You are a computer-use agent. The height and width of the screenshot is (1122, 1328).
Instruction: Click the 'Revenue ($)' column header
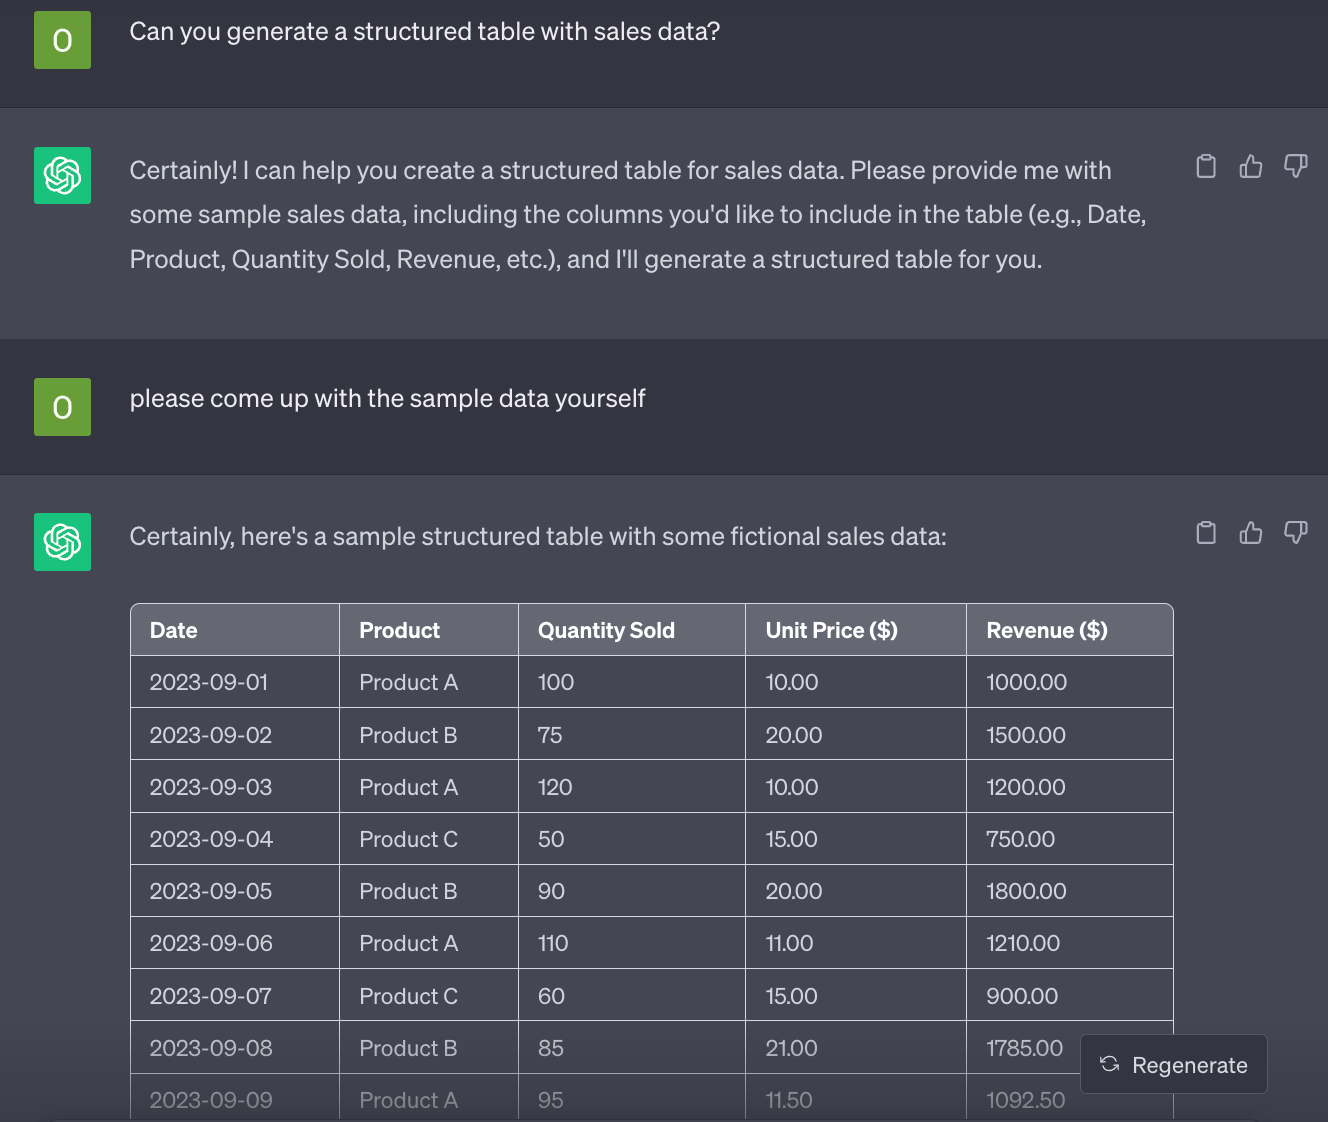tap(1070, 630)
